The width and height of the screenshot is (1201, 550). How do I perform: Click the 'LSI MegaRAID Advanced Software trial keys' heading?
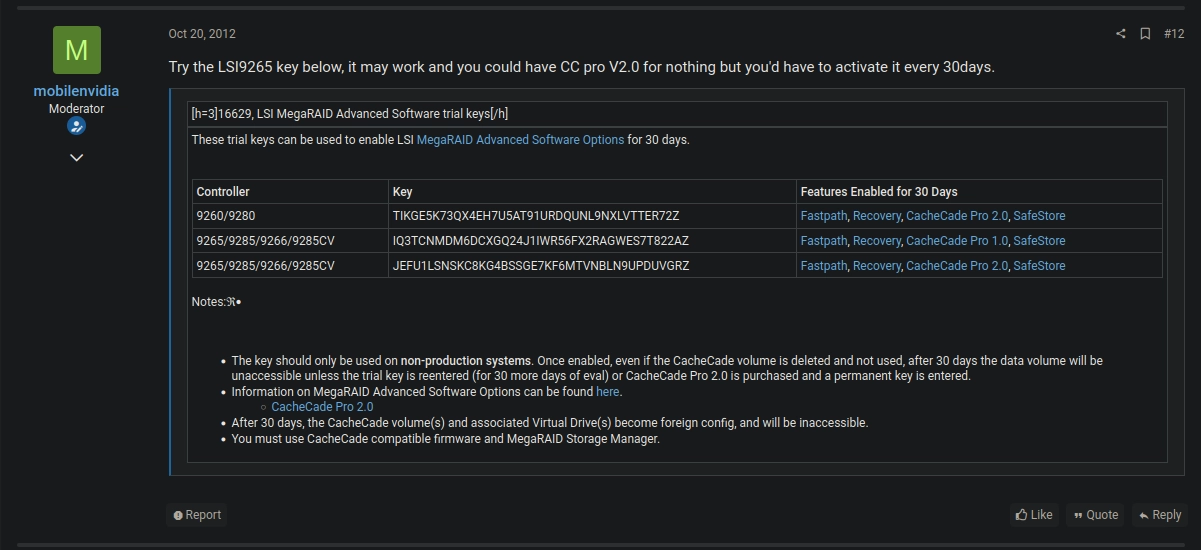[x=350, y=114]
